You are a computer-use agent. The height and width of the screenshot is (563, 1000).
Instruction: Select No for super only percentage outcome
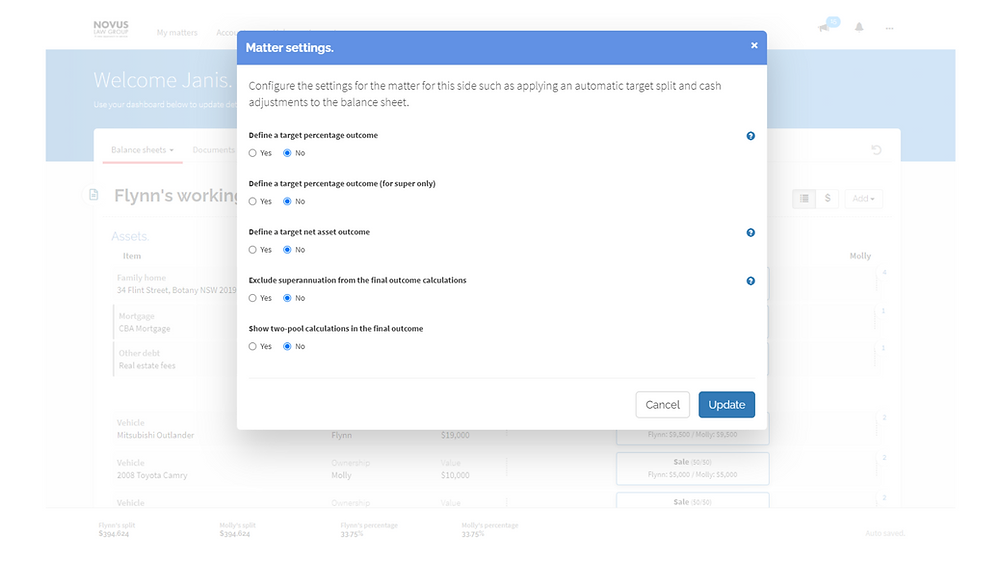pos(287,201)
